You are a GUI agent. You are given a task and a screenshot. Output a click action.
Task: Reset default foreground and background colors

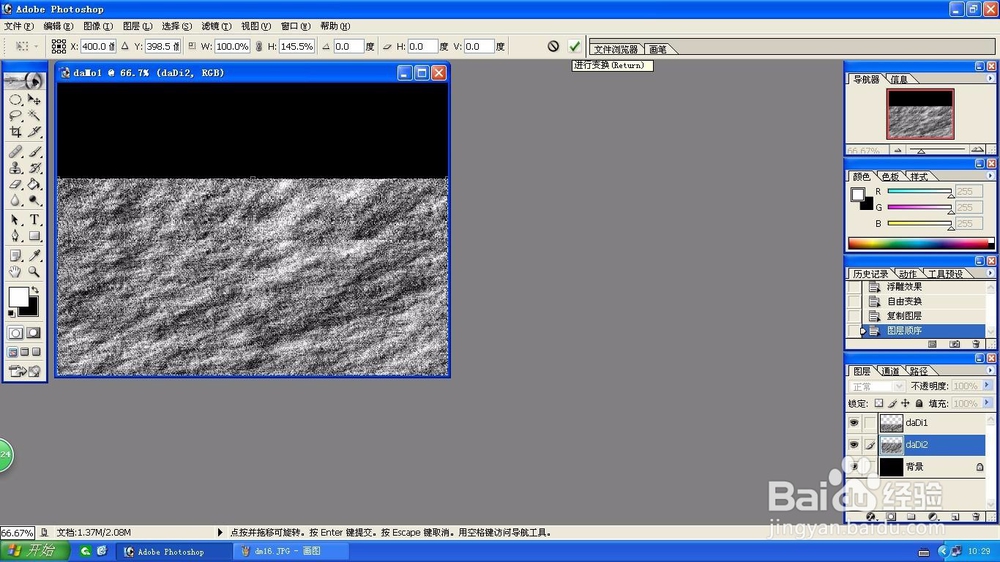pyautogui.click(x=11, y=313)
